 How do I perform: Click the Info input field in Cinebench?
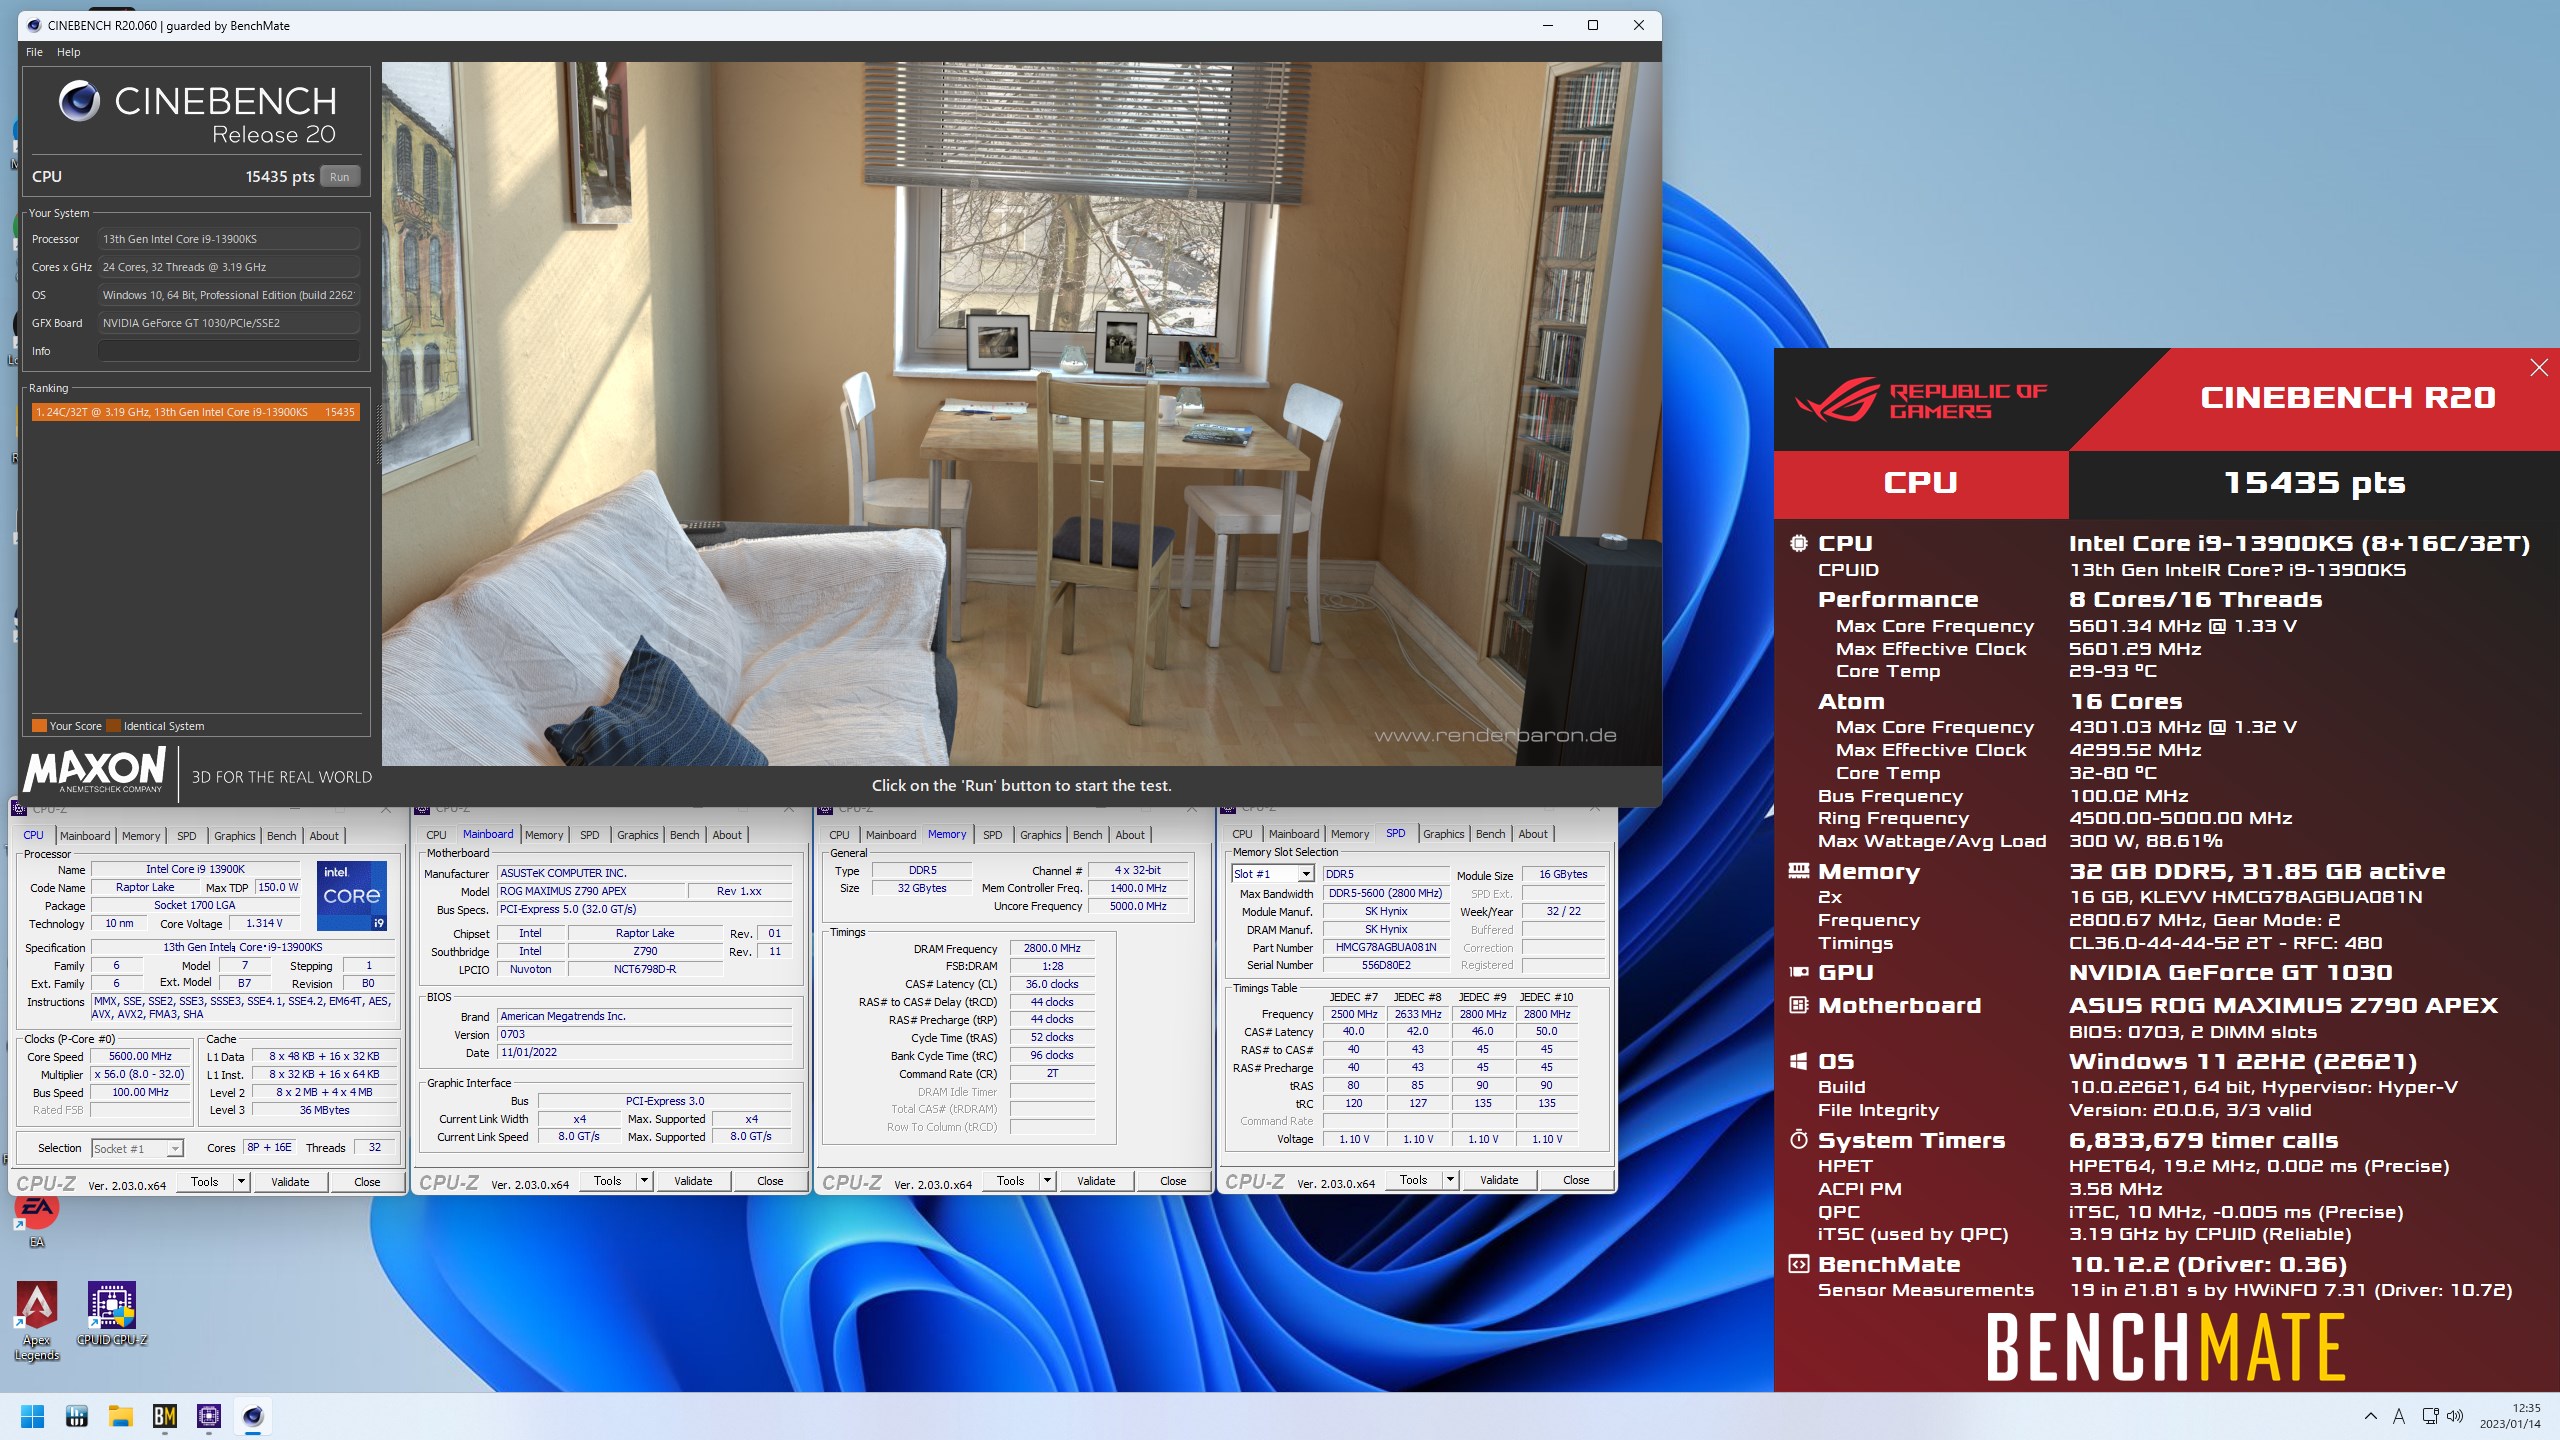(x=228, y=351)
